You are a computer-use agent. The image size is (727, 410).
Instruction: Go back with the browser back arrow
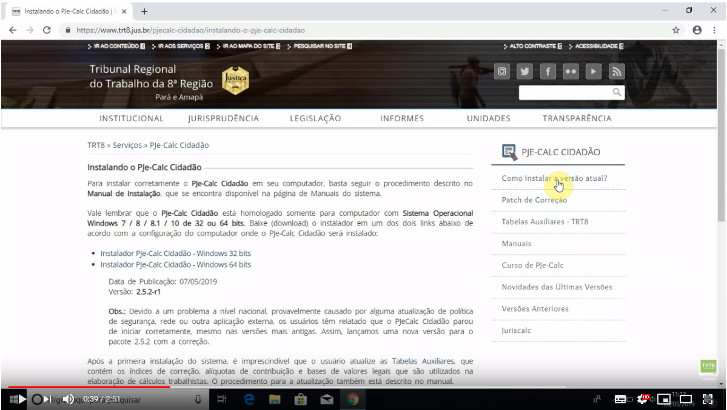point(13,30)
